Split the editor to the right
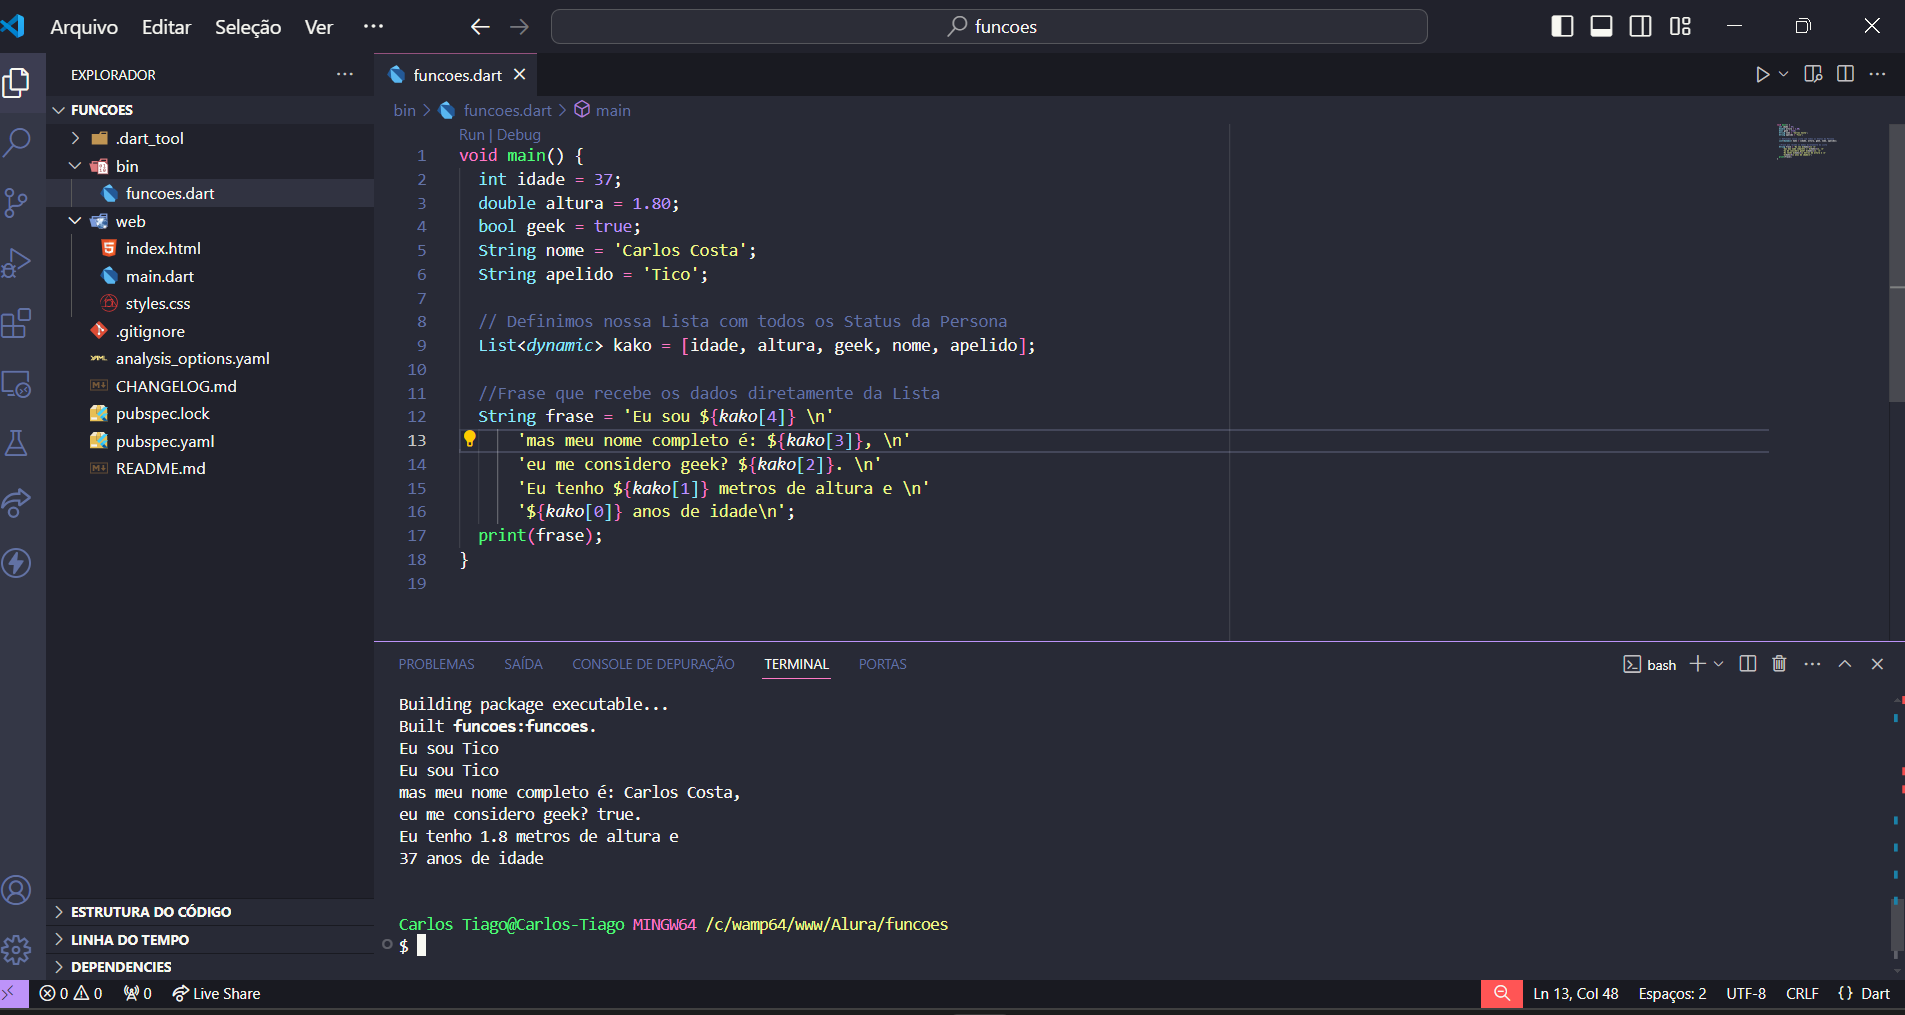1905x1015 pixels. coord(1845,74)
